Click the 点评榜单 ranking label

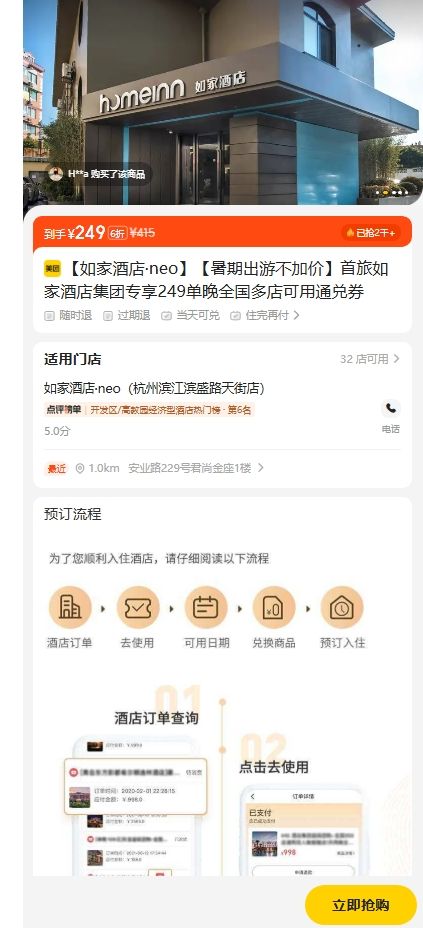(x=64, y=410)
